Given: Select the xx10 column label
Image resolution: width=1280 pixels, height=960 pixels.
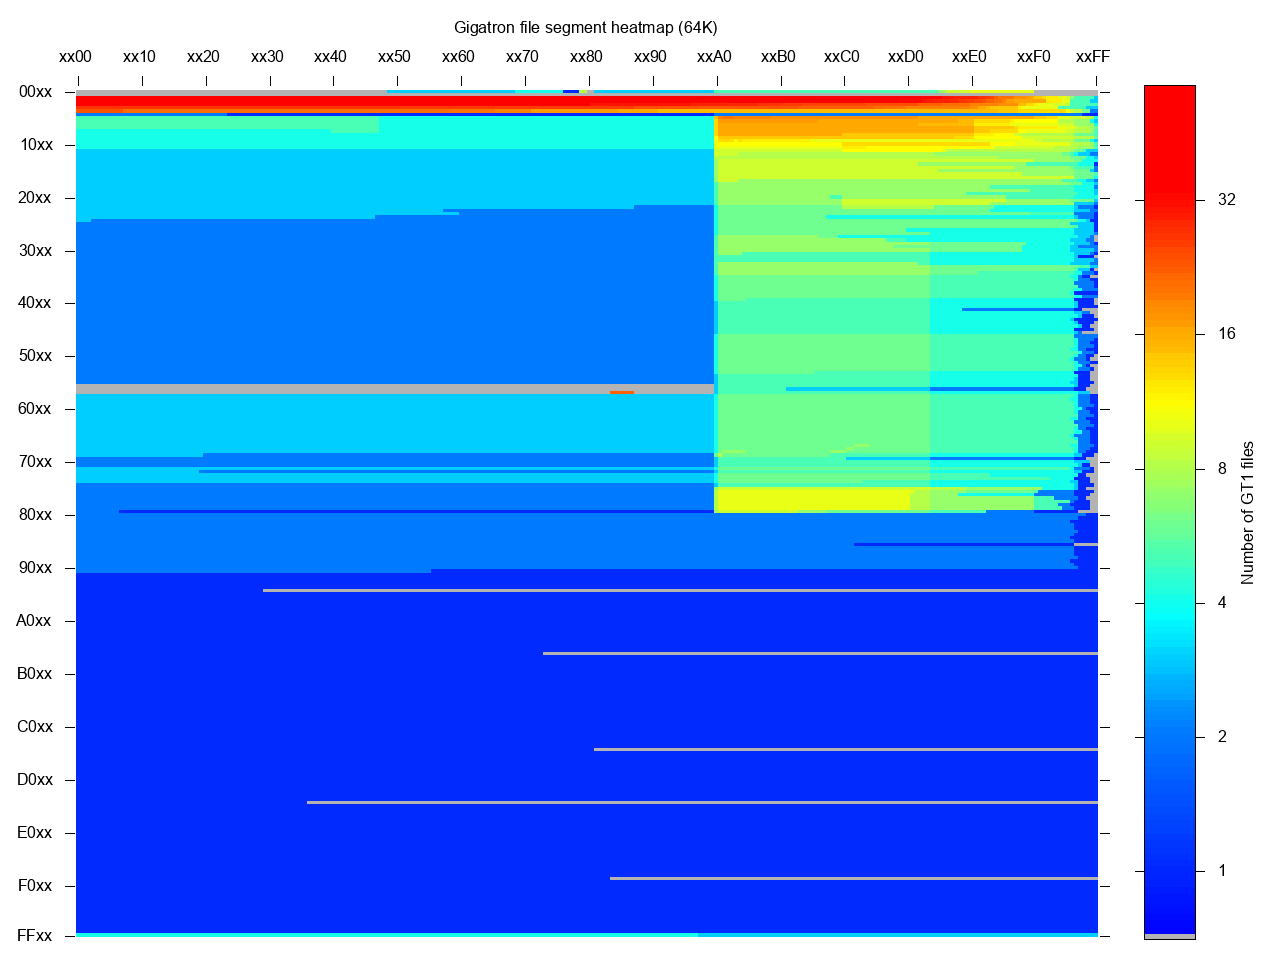Looking at the screenshot, I should [x=140, y=57].
